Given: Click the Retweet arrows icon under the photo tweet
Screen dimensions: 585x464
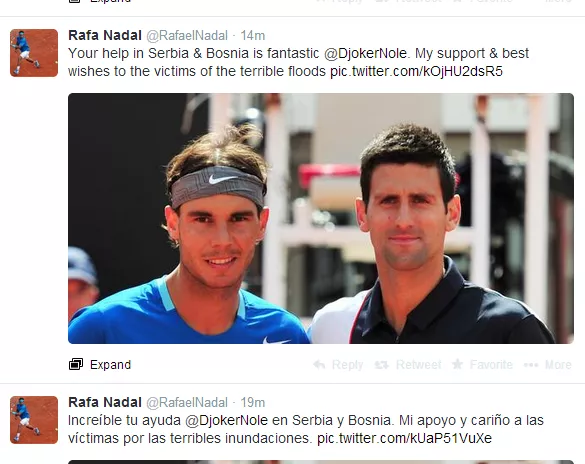Looking at the screenshot, I should [382, 365].
